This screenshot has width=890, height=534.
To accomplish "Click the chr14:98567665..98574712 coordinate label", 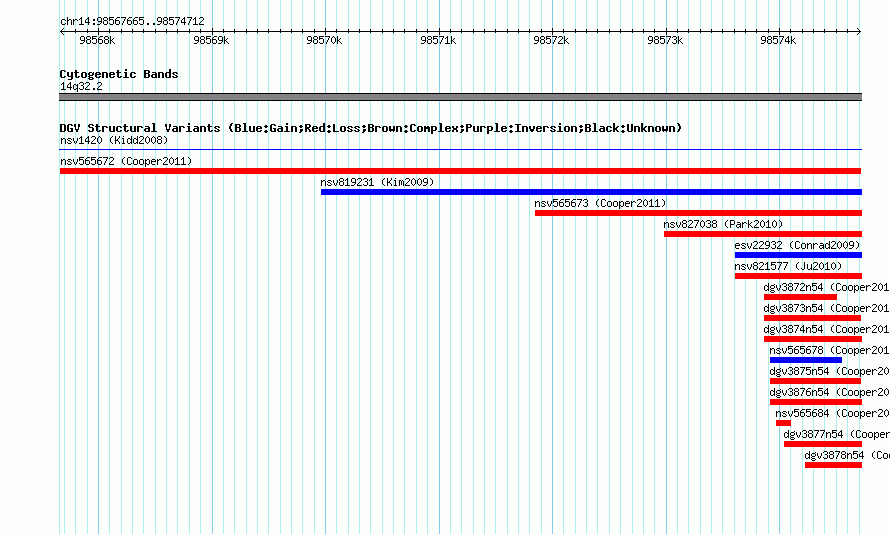I will (132, 21).
